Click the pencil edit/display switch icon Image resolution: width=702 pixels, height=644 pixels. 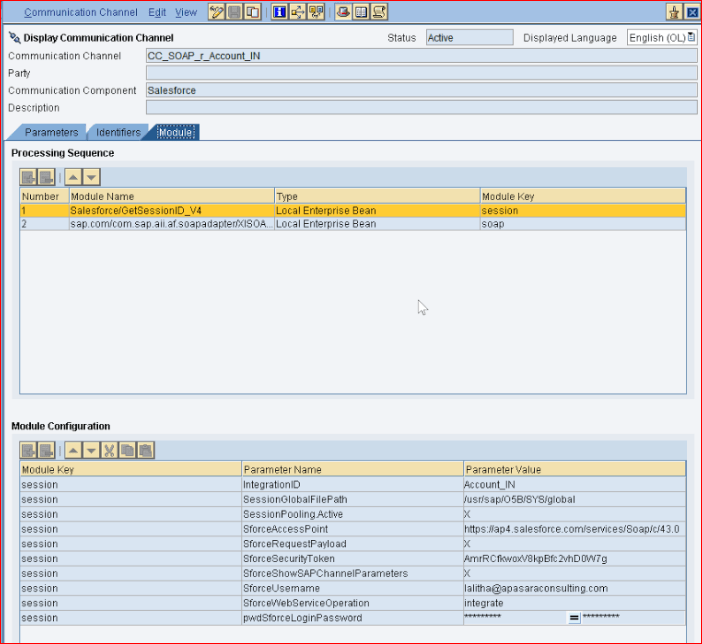pos(216,12)
